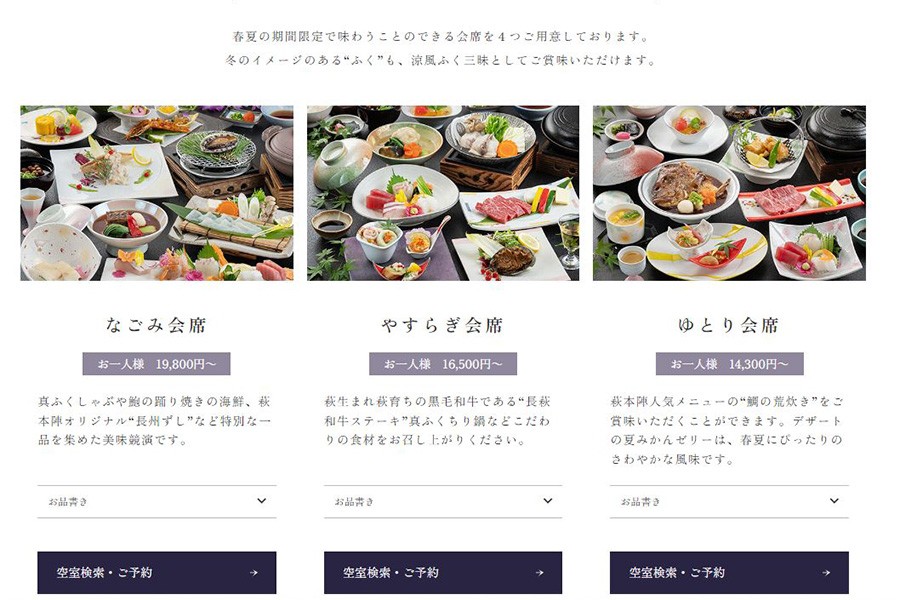
Task: Reserve なごみ会席 via 空室検索・ご予約 button
Action: [157, 572]
